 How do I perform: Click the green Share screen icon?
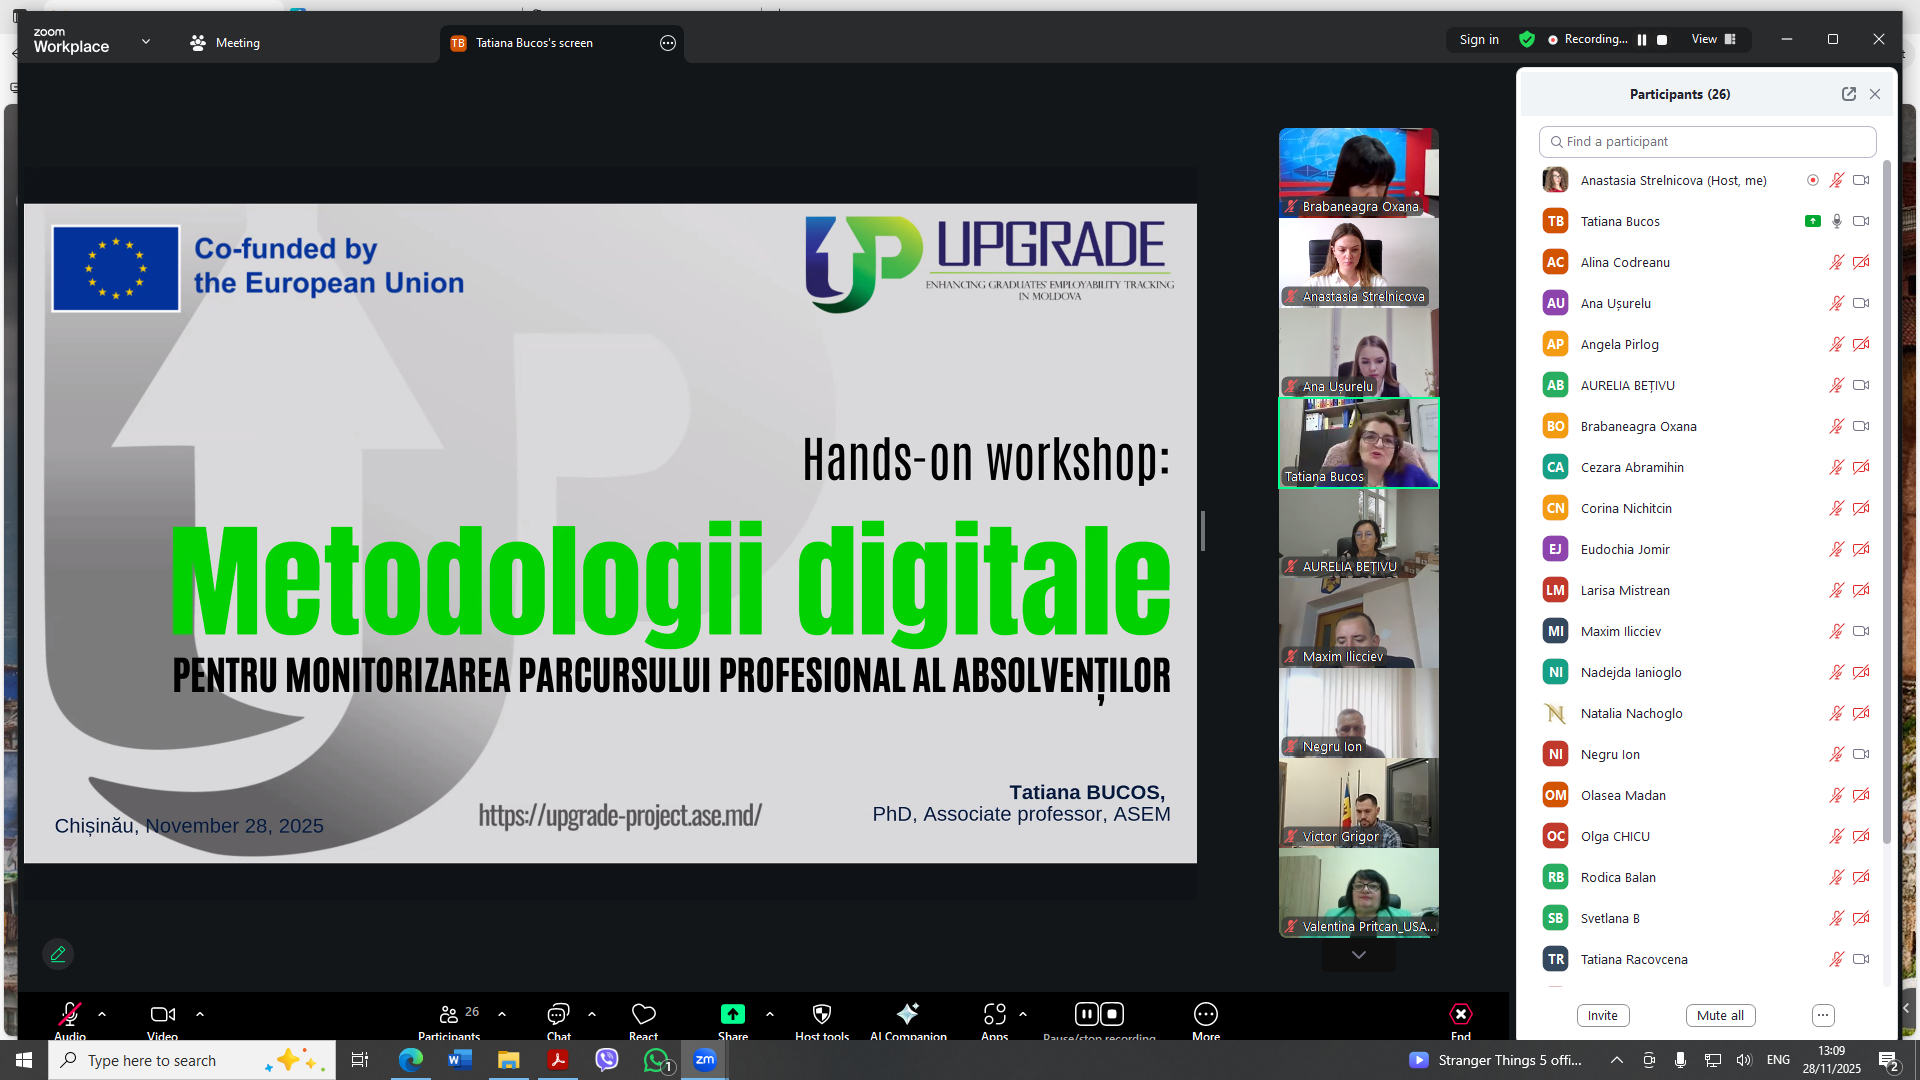(x=732, y=1014)
